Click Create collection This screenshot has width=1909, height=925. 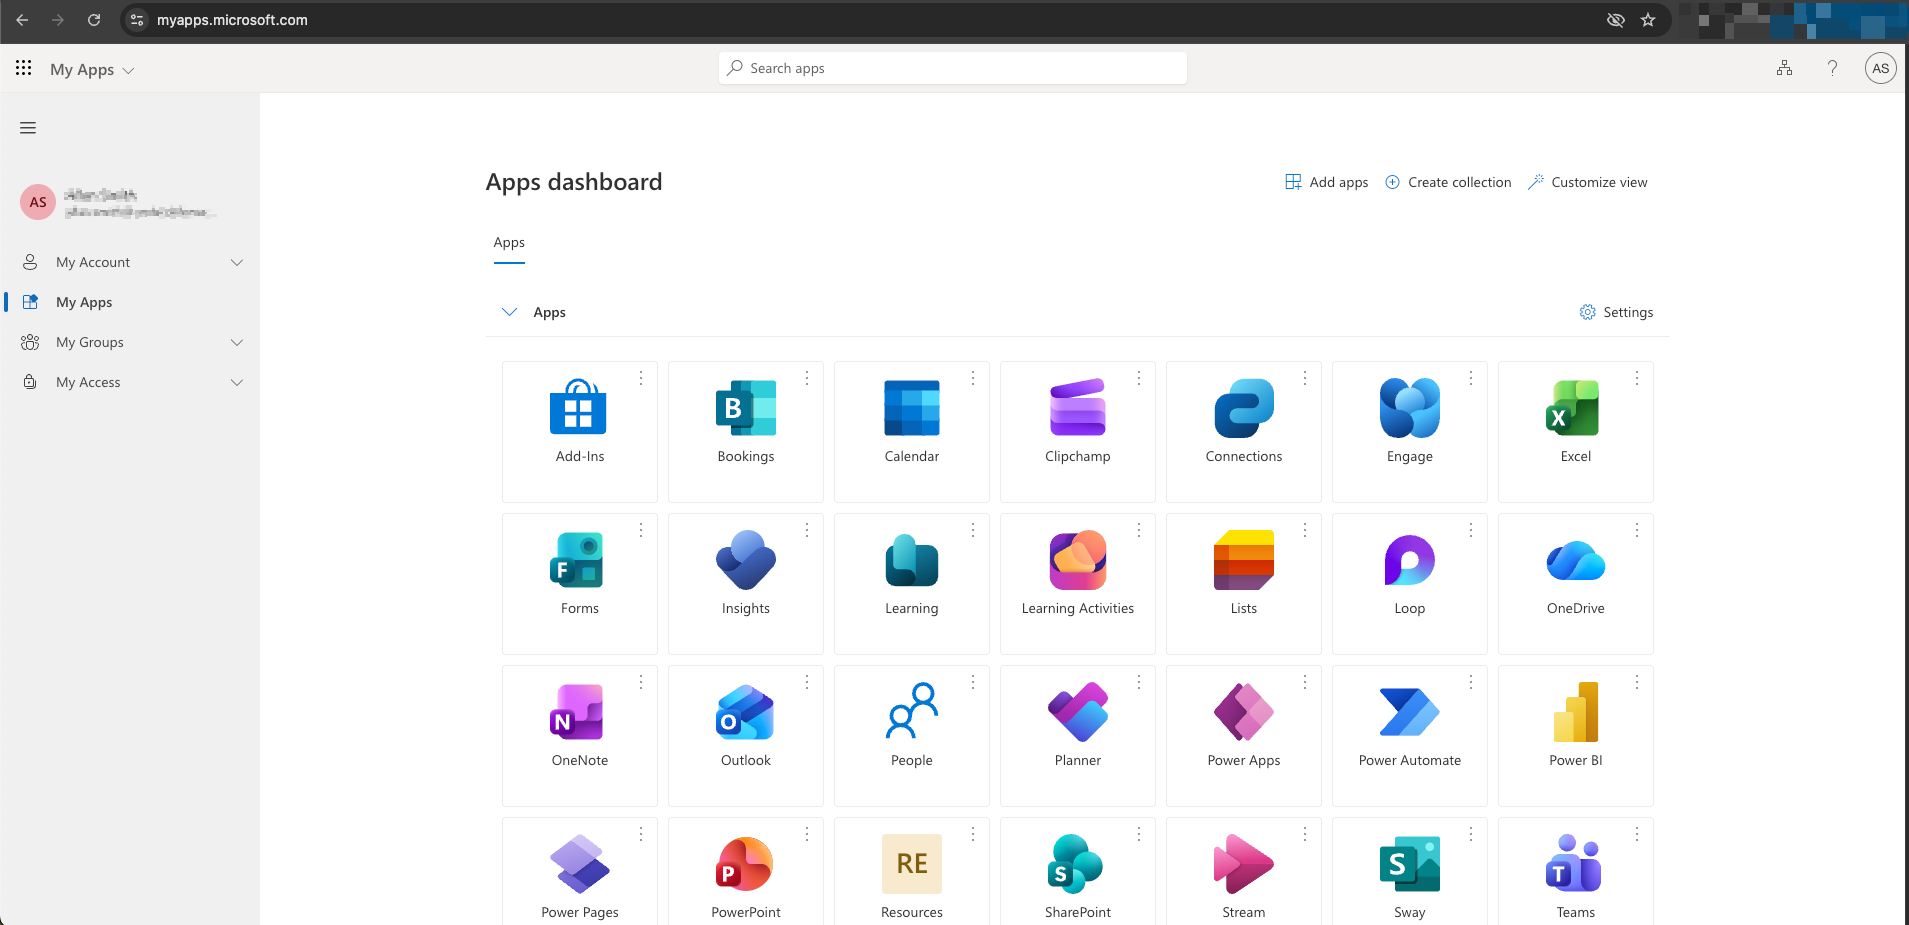[x=1448, y=182]
